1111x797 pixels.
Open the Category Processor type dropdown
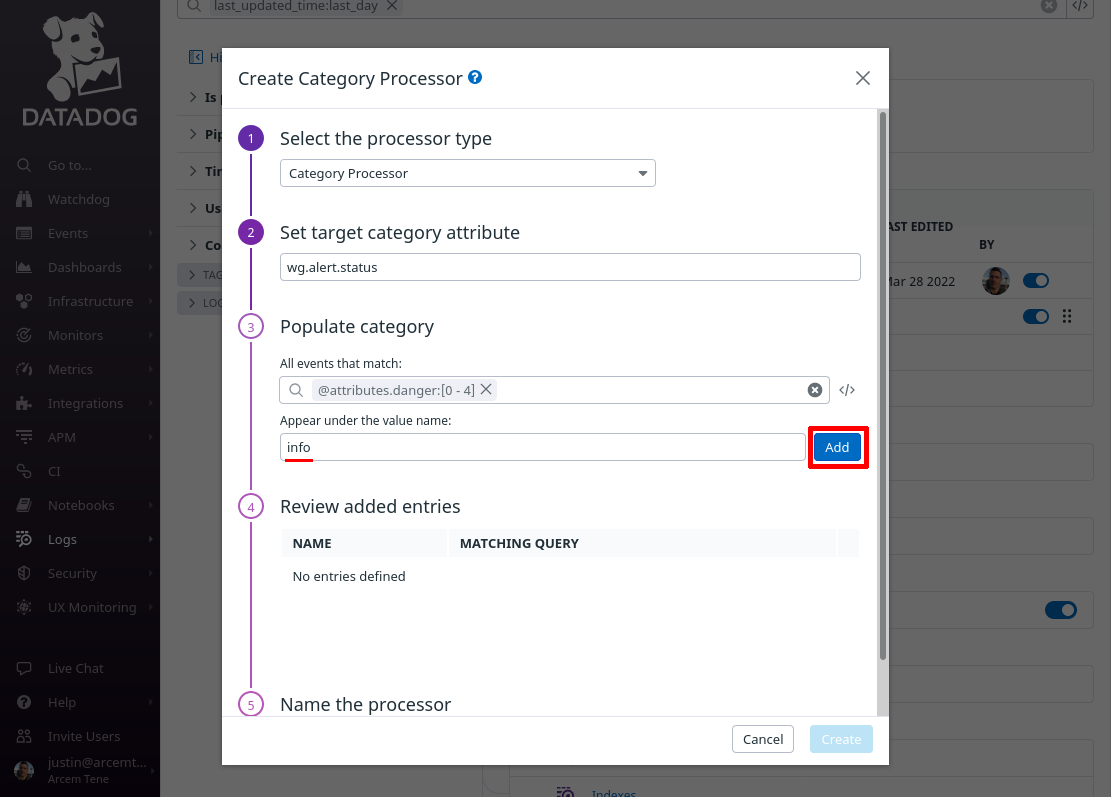pos(468,173)
